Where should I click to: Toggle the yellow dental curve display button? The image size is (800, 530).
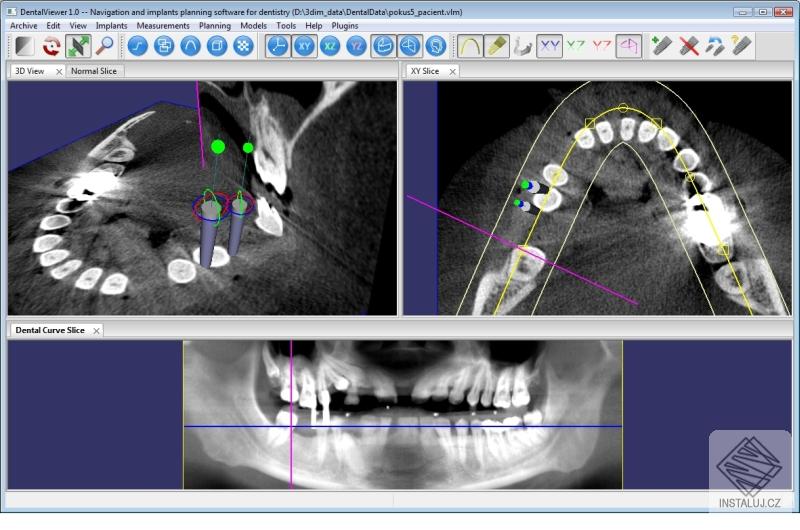pyautogui.click(x=470, y=46)
